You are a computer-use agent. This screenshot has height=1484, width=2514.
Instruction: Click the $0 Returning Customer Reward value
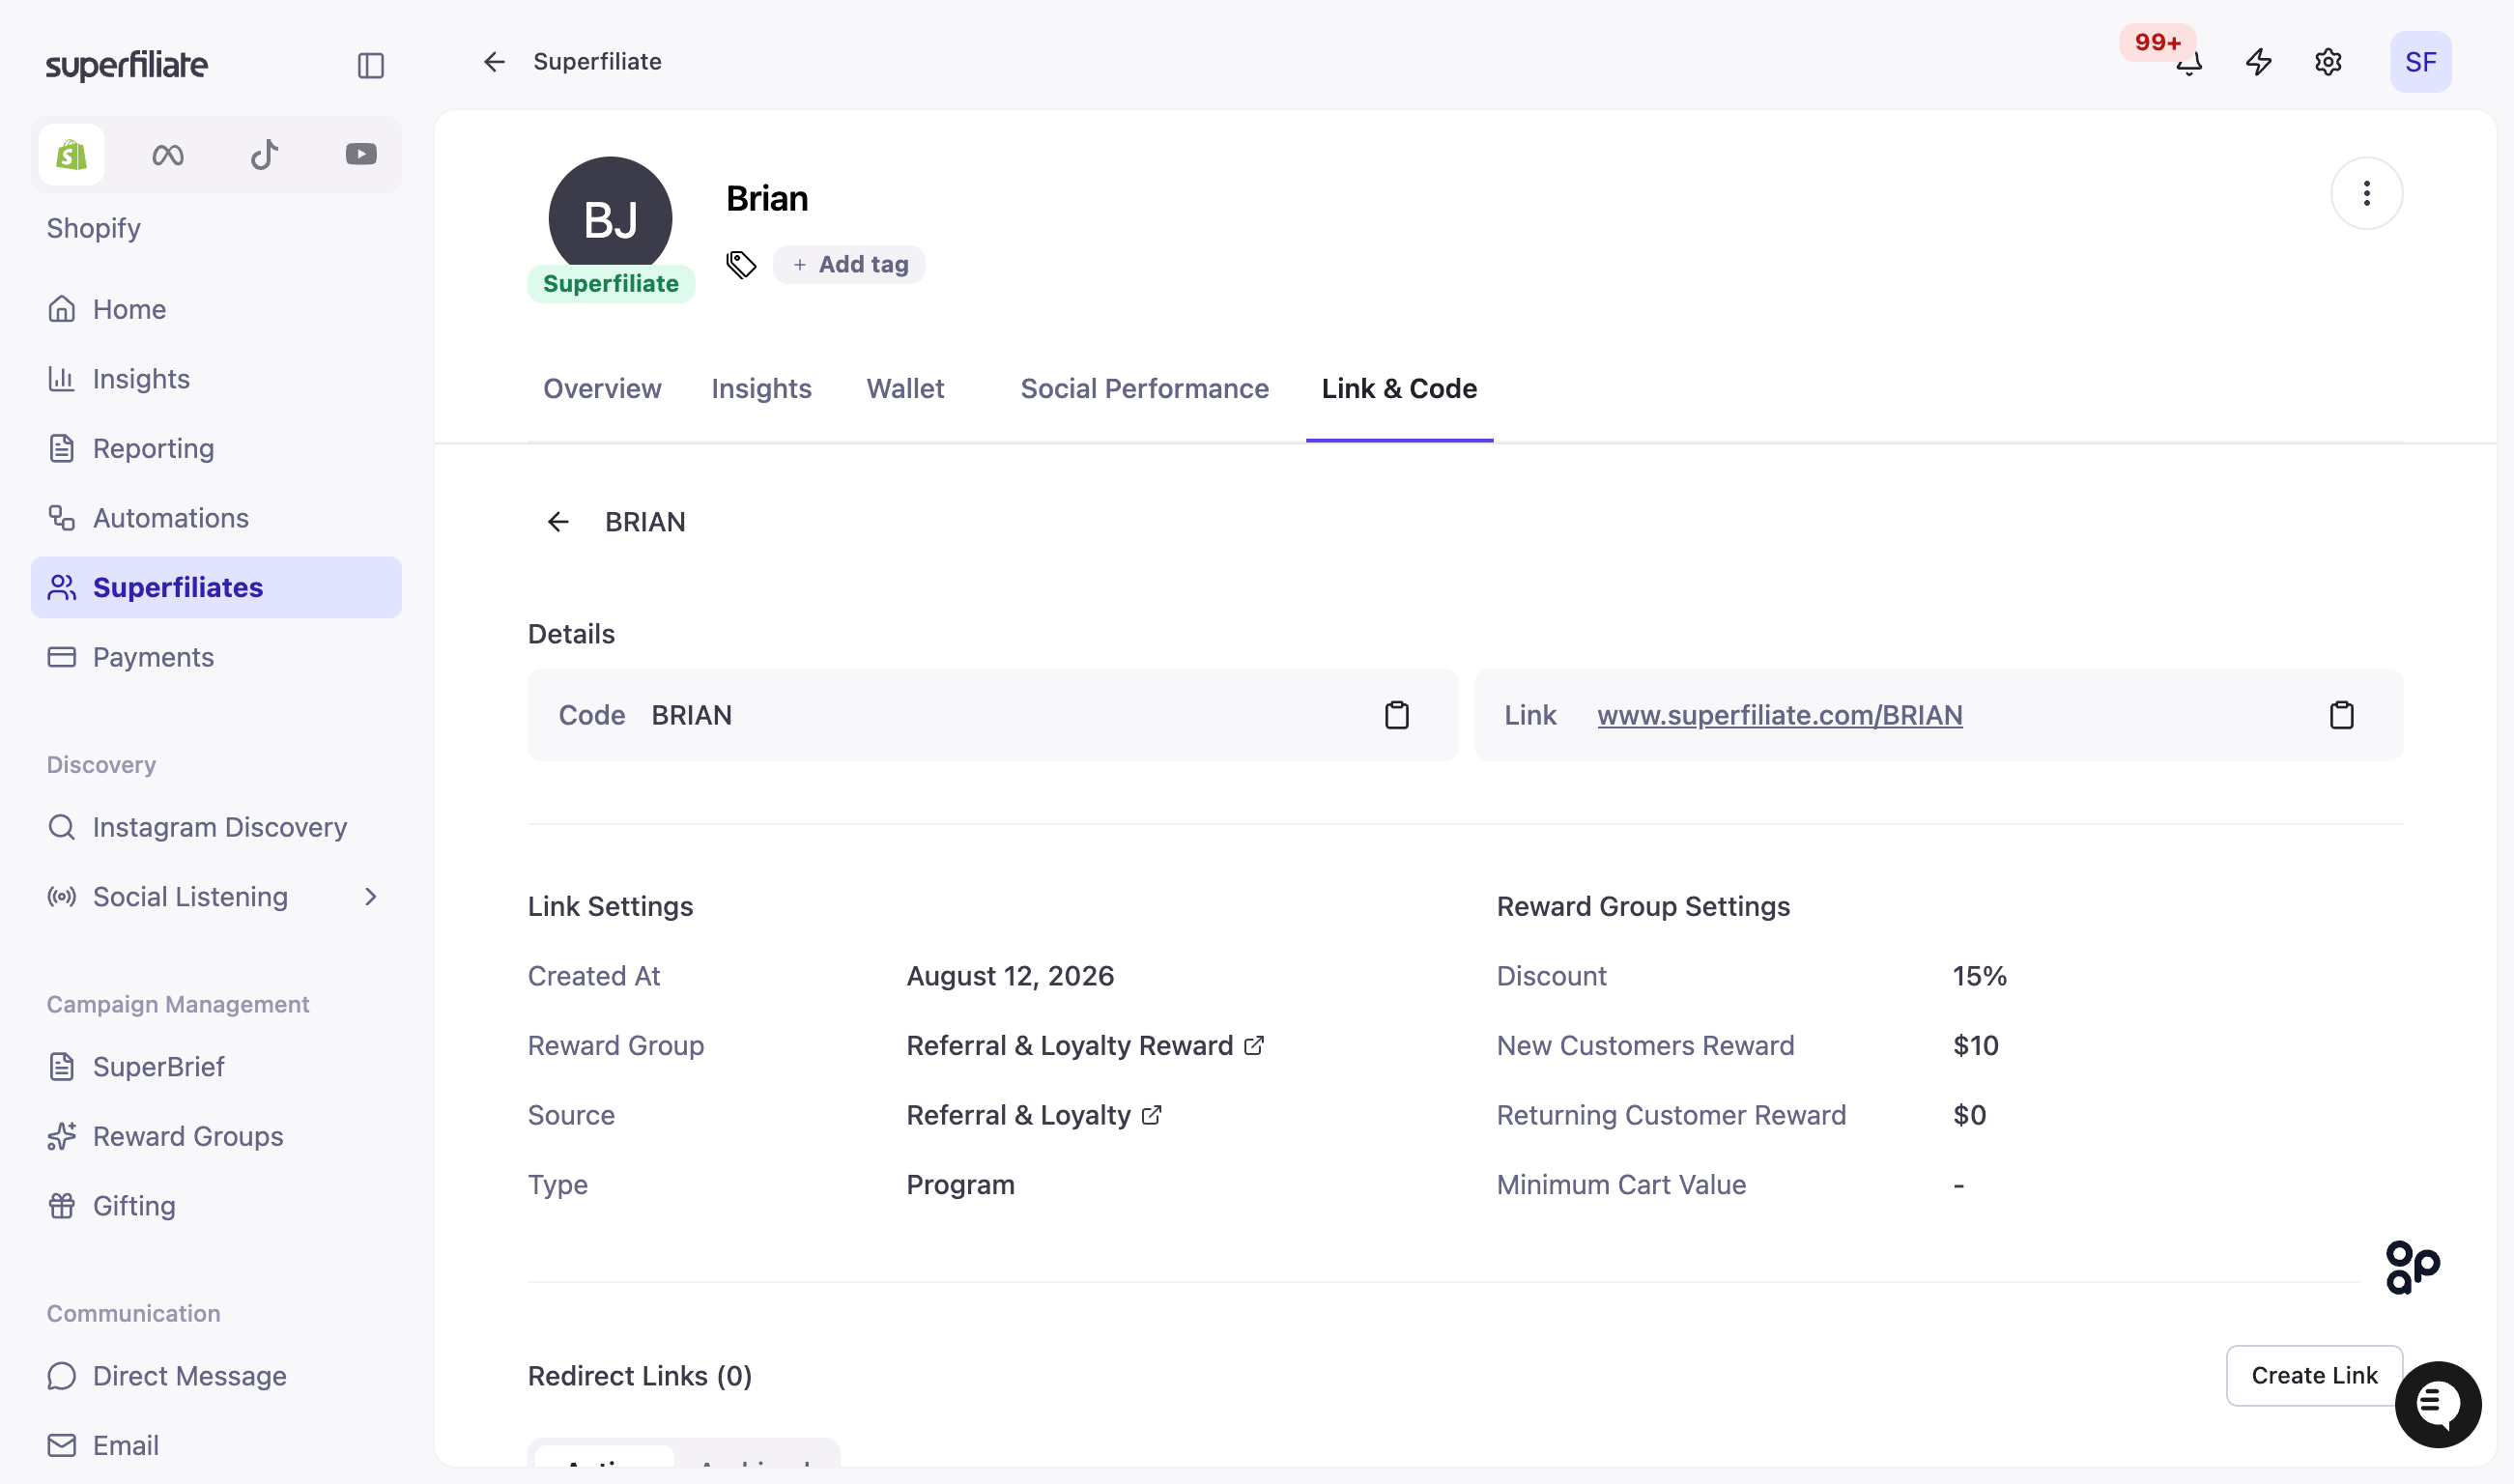(x=1969, y=1115)
